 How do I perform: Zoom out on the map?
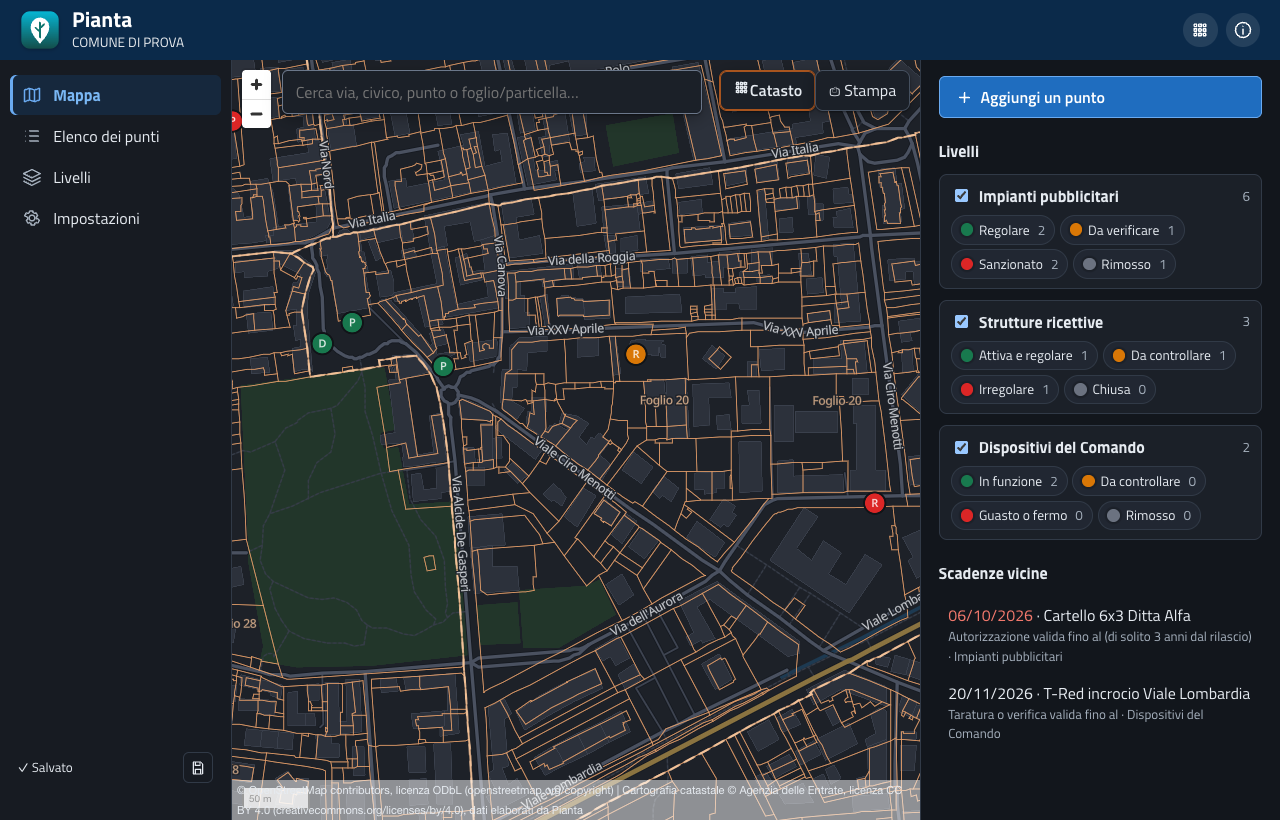(x=257, y=114)
